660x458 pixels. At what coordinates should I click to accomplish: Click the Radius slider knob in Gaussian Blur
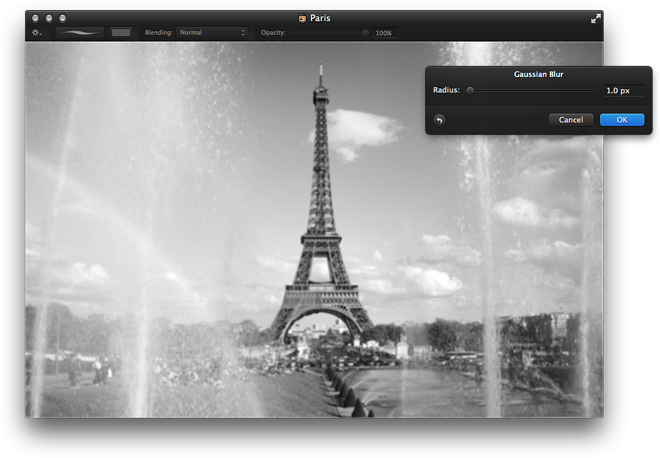point(470,90)
